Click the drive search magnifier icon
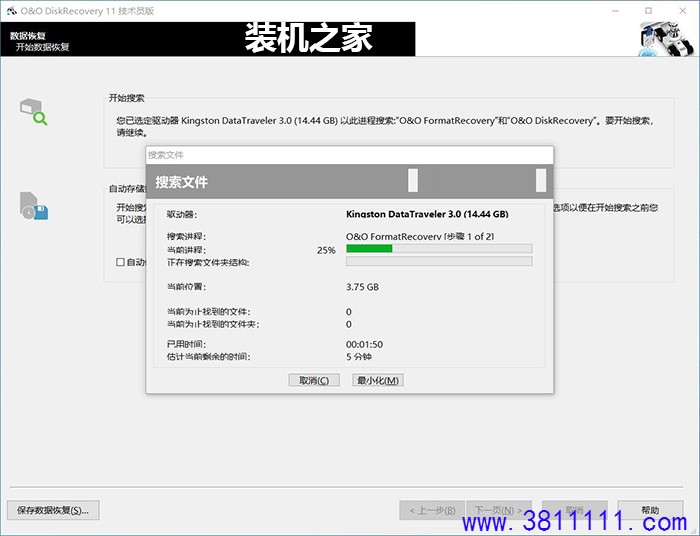The width and height of the screenshot is (700, 536). click(33, 112)
